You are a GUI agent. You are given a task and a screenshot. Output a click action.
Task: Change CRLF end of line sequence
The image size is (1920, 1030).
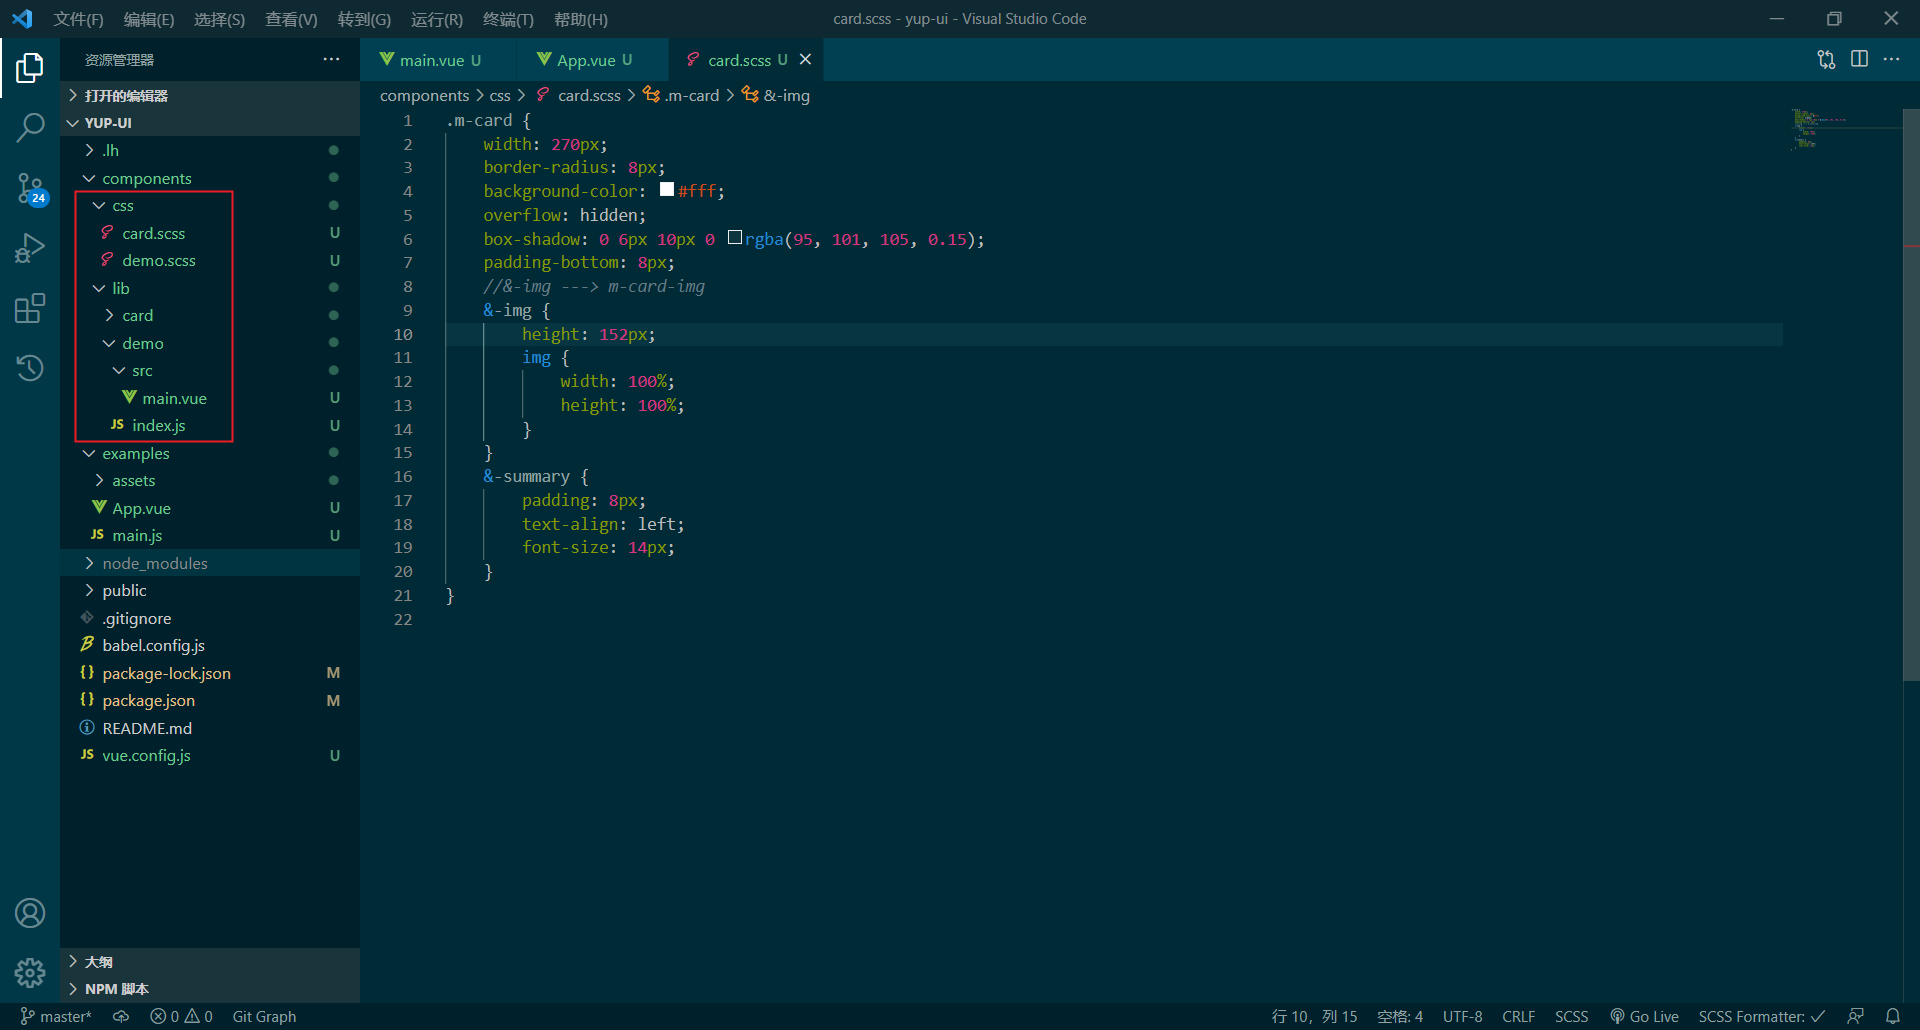[1518, 1016]
